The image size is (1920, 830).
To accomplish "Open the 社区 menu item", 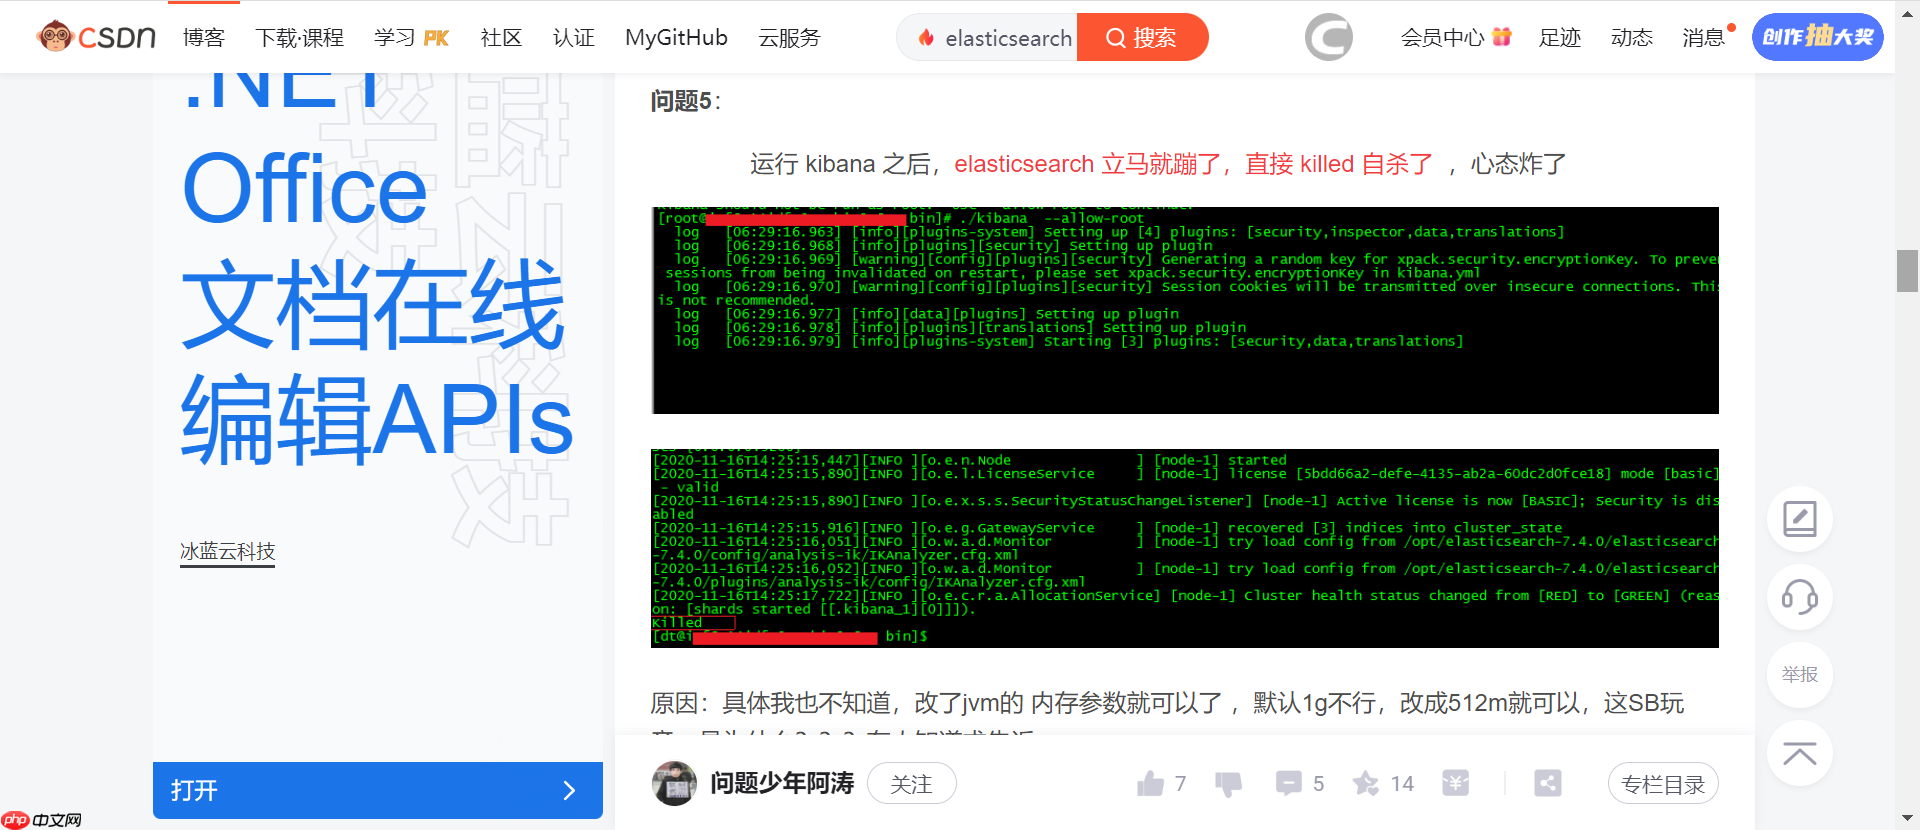I will tap(501, 38).
